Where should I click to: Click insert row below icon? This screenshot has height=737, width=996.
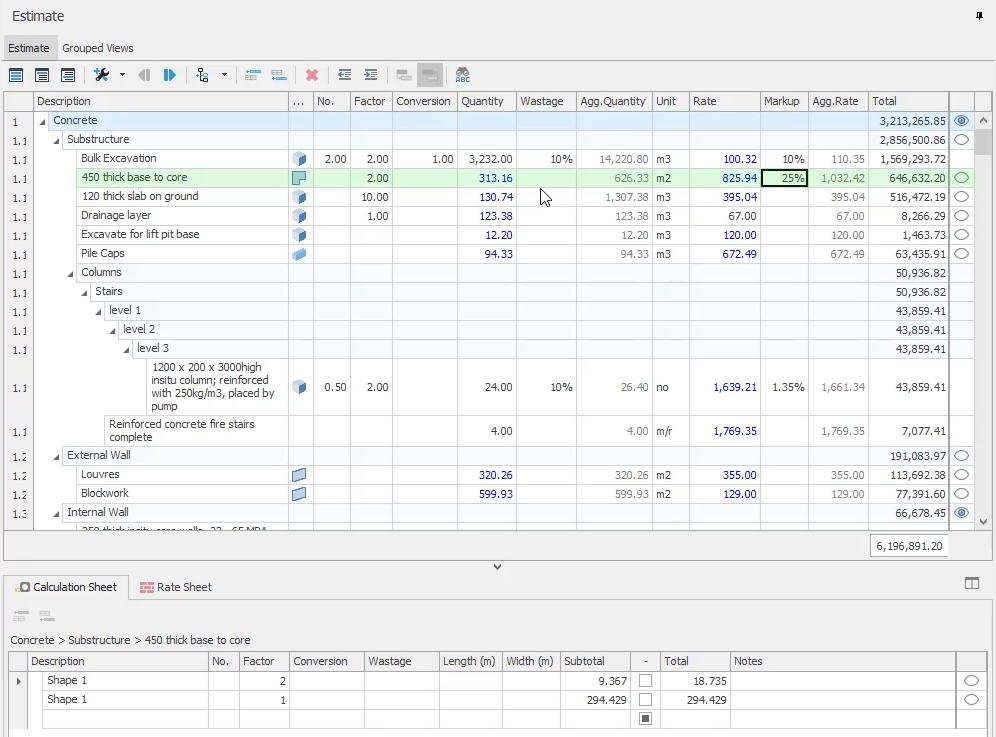click(x=279, y=75)
